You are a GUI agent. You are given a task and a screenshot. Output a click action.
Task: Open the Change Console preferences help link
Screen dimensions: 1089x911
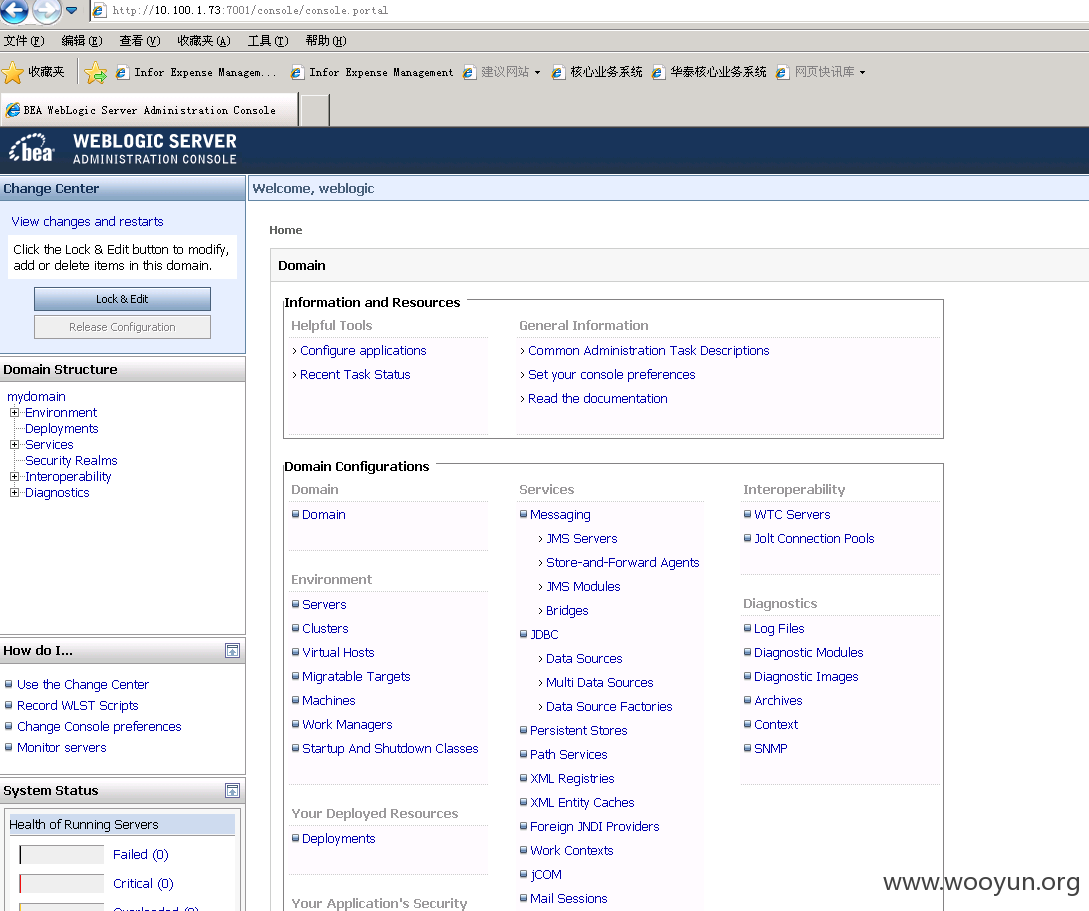click(99, 726)
